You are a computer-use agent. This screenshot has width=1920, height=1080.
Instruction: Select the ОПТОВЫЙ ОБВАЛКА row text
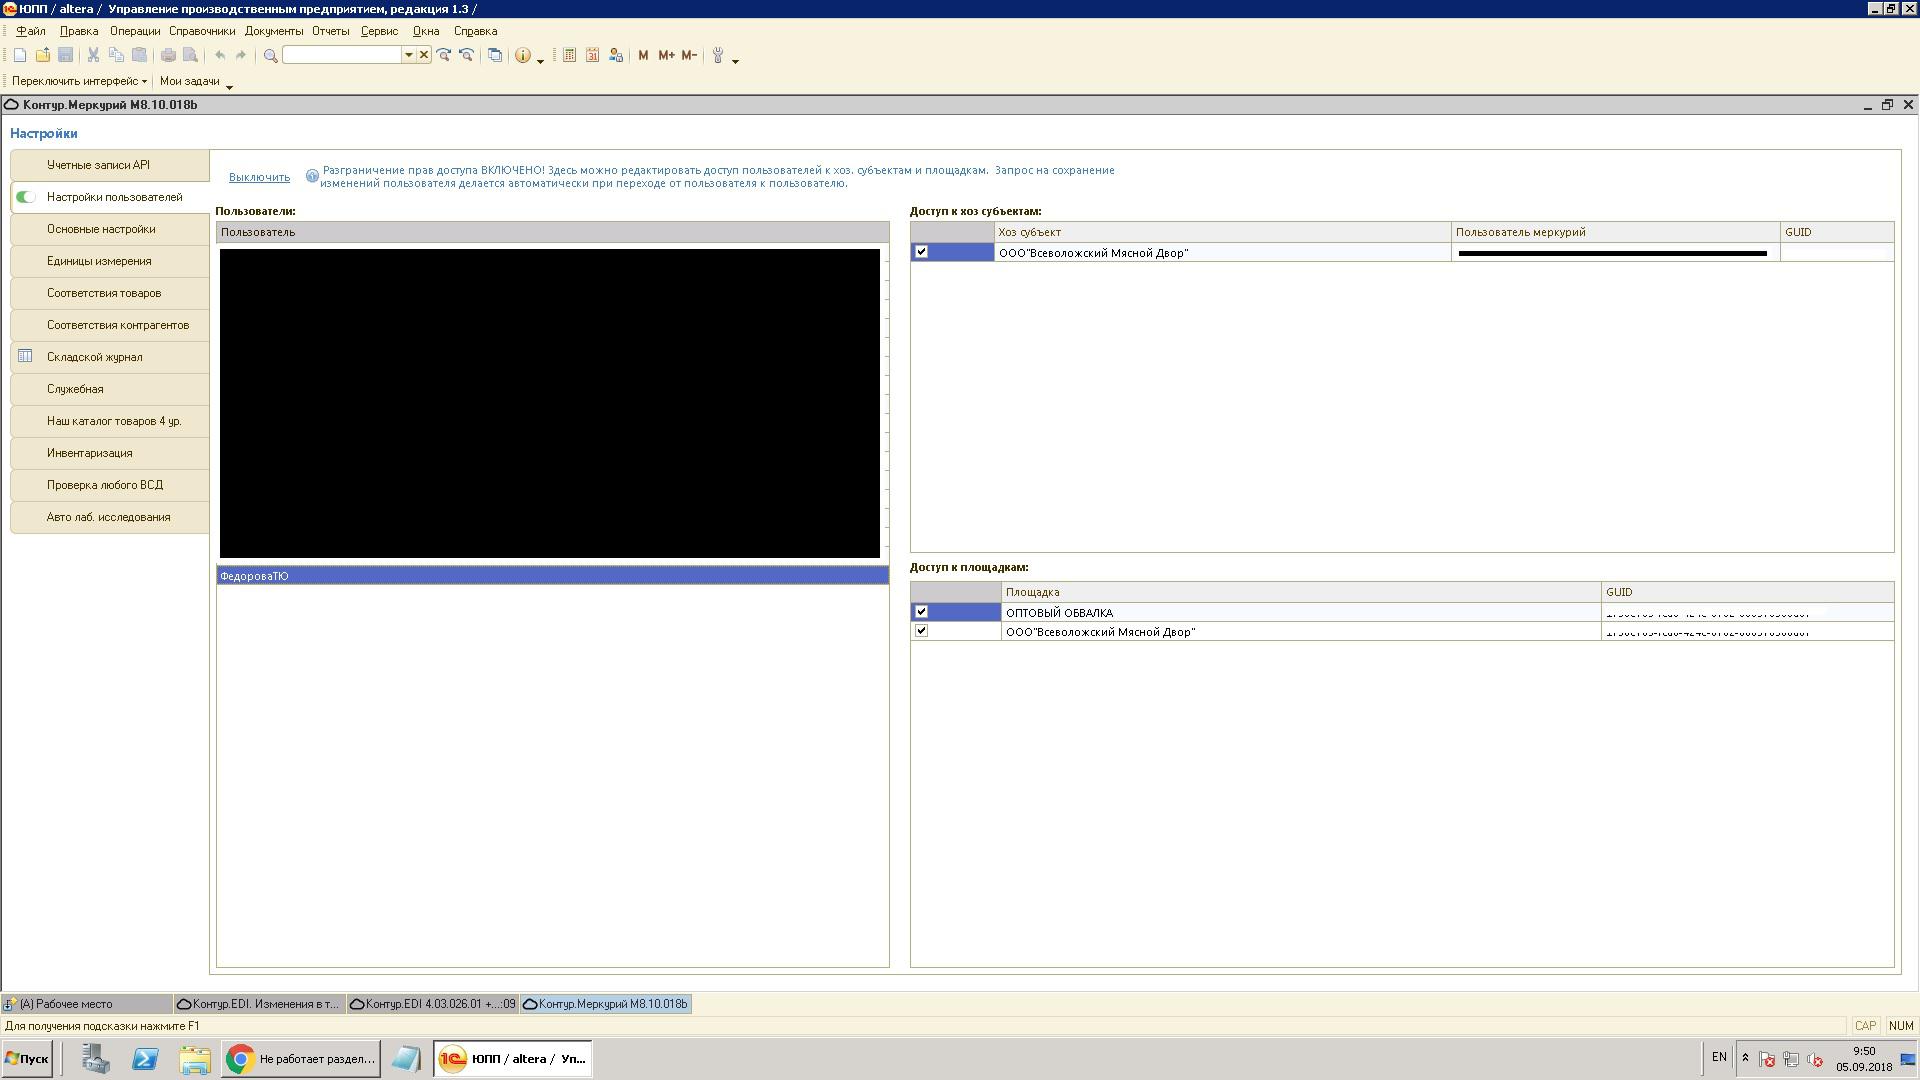(x=1059, y=613)
